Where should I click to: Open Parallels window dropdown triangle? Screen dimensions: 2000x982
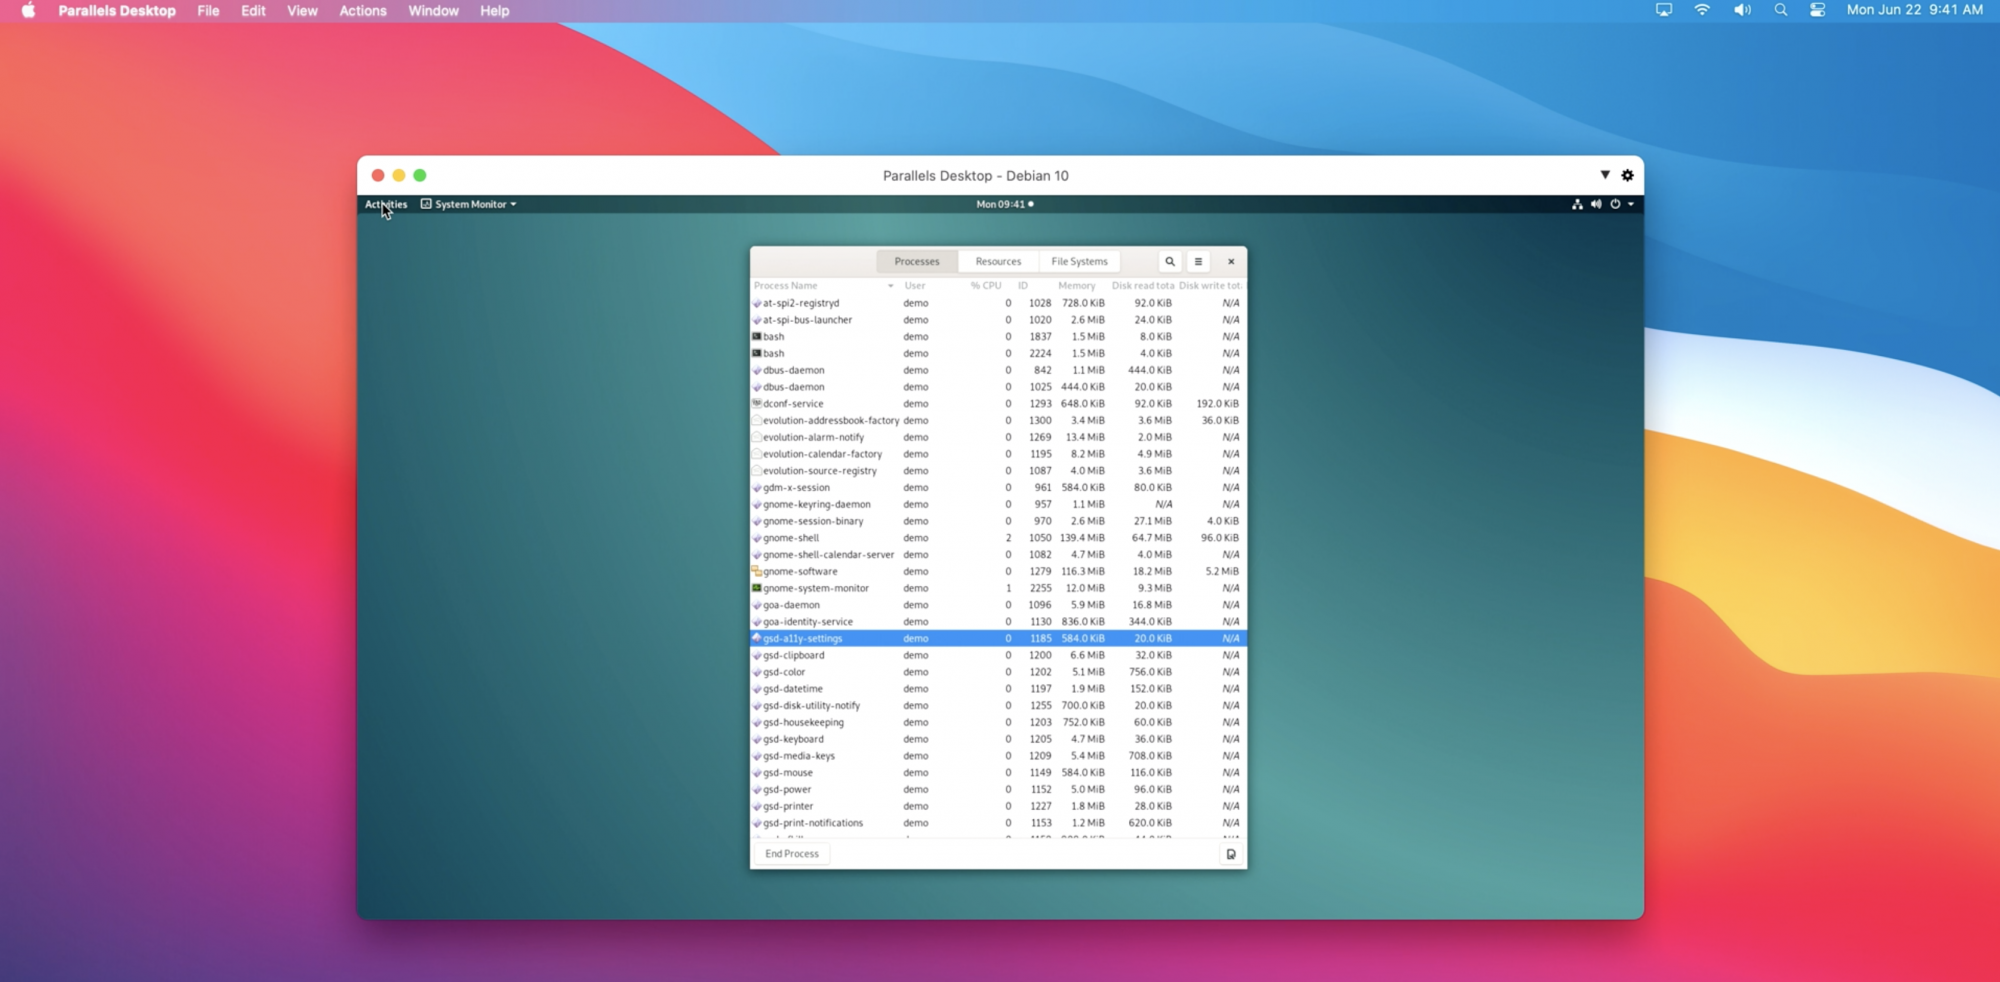coord(1605,175)
